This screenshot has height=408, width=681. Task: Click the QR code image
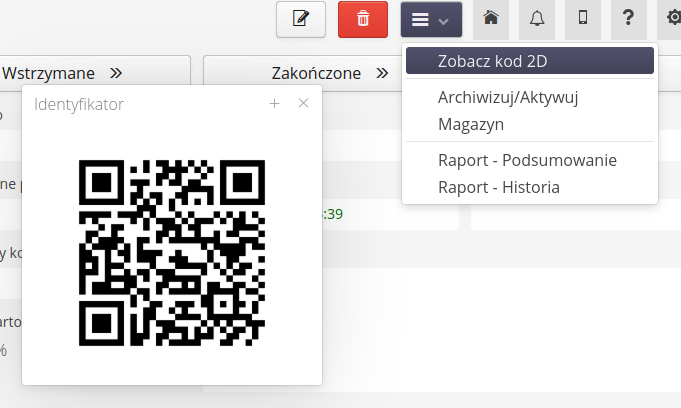coord(172,251)
